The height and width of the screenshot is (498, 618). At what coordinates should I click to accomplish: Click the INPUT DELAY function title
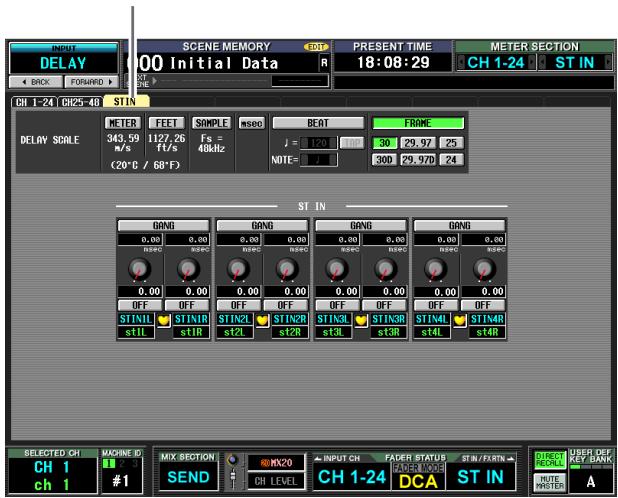[63, 58]
